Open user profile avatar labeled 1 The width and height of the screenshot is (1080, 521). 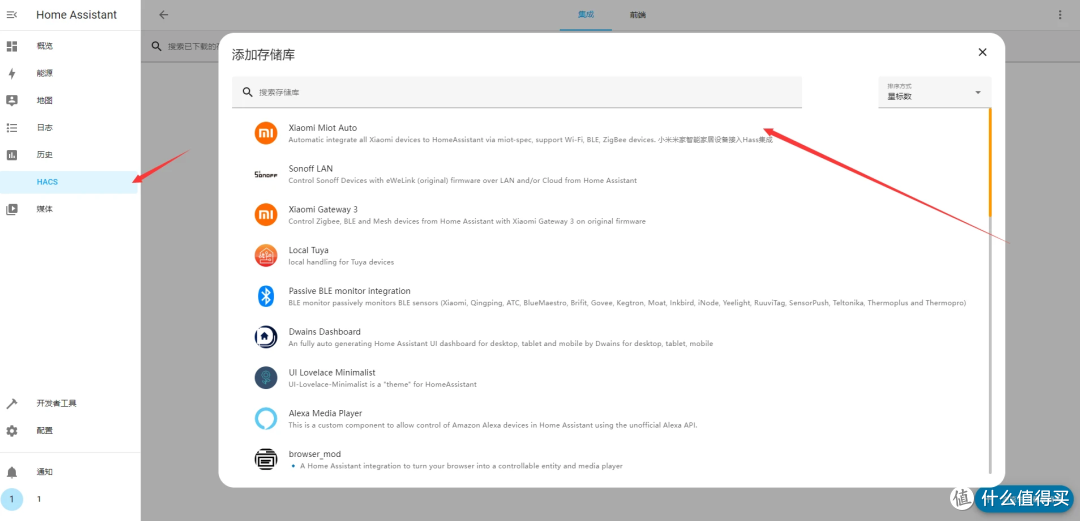click(x=12, y=499)
